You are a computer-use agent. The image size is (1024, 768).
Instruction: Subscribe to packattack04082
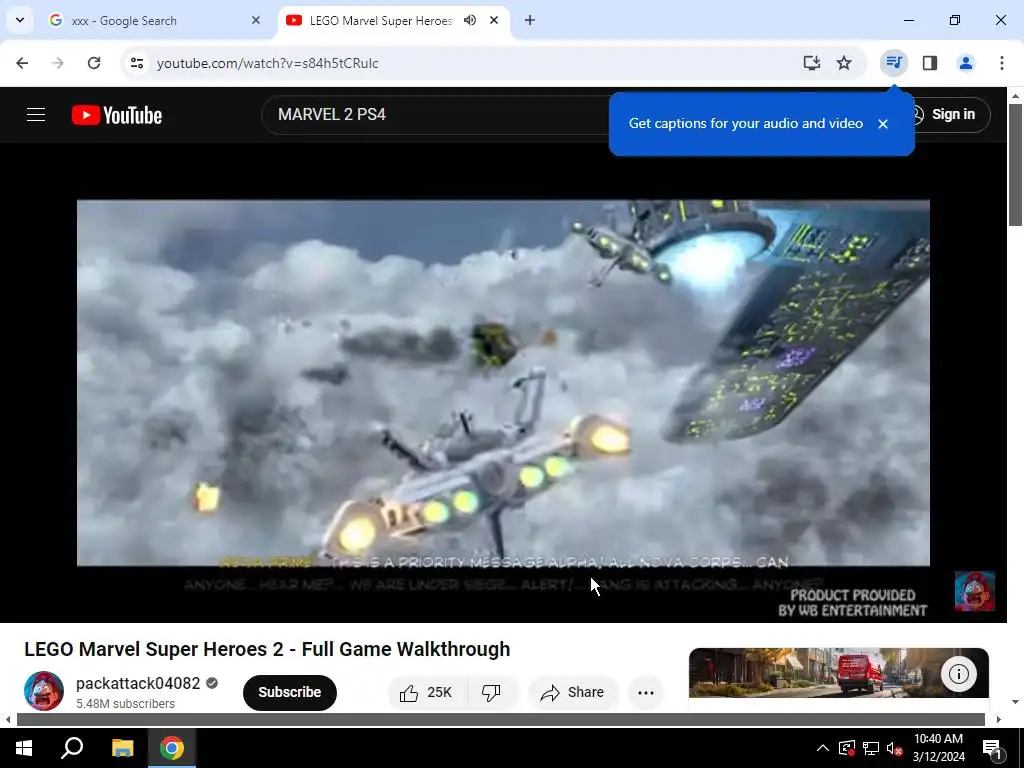pyautogui.click(x=289, y=692)
